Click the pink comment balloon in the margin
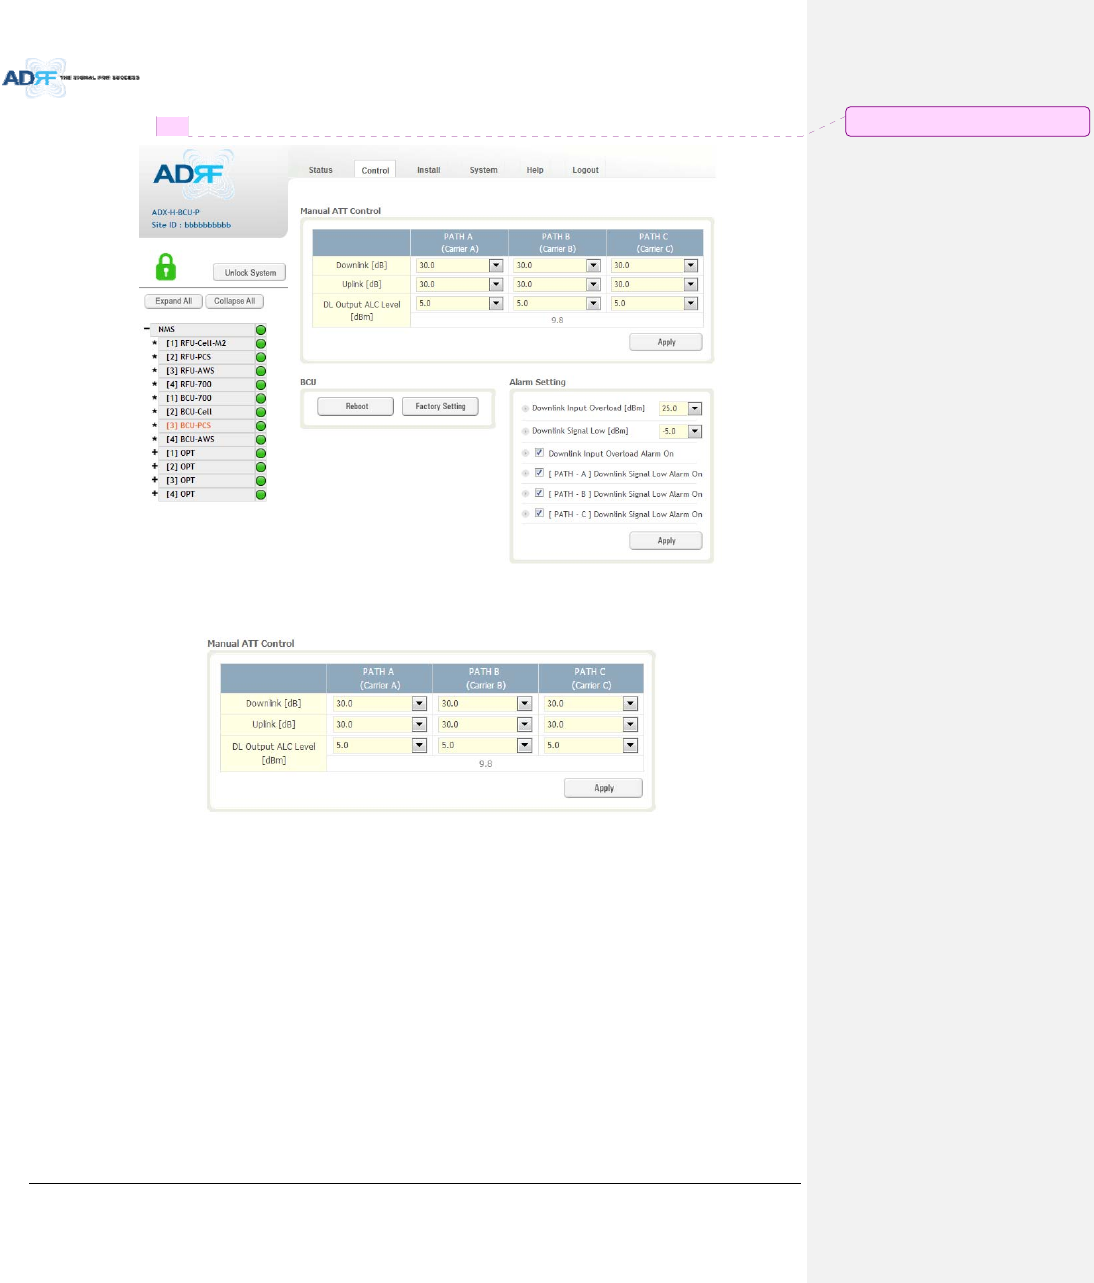1094x1283 pixels. (968, 121)
